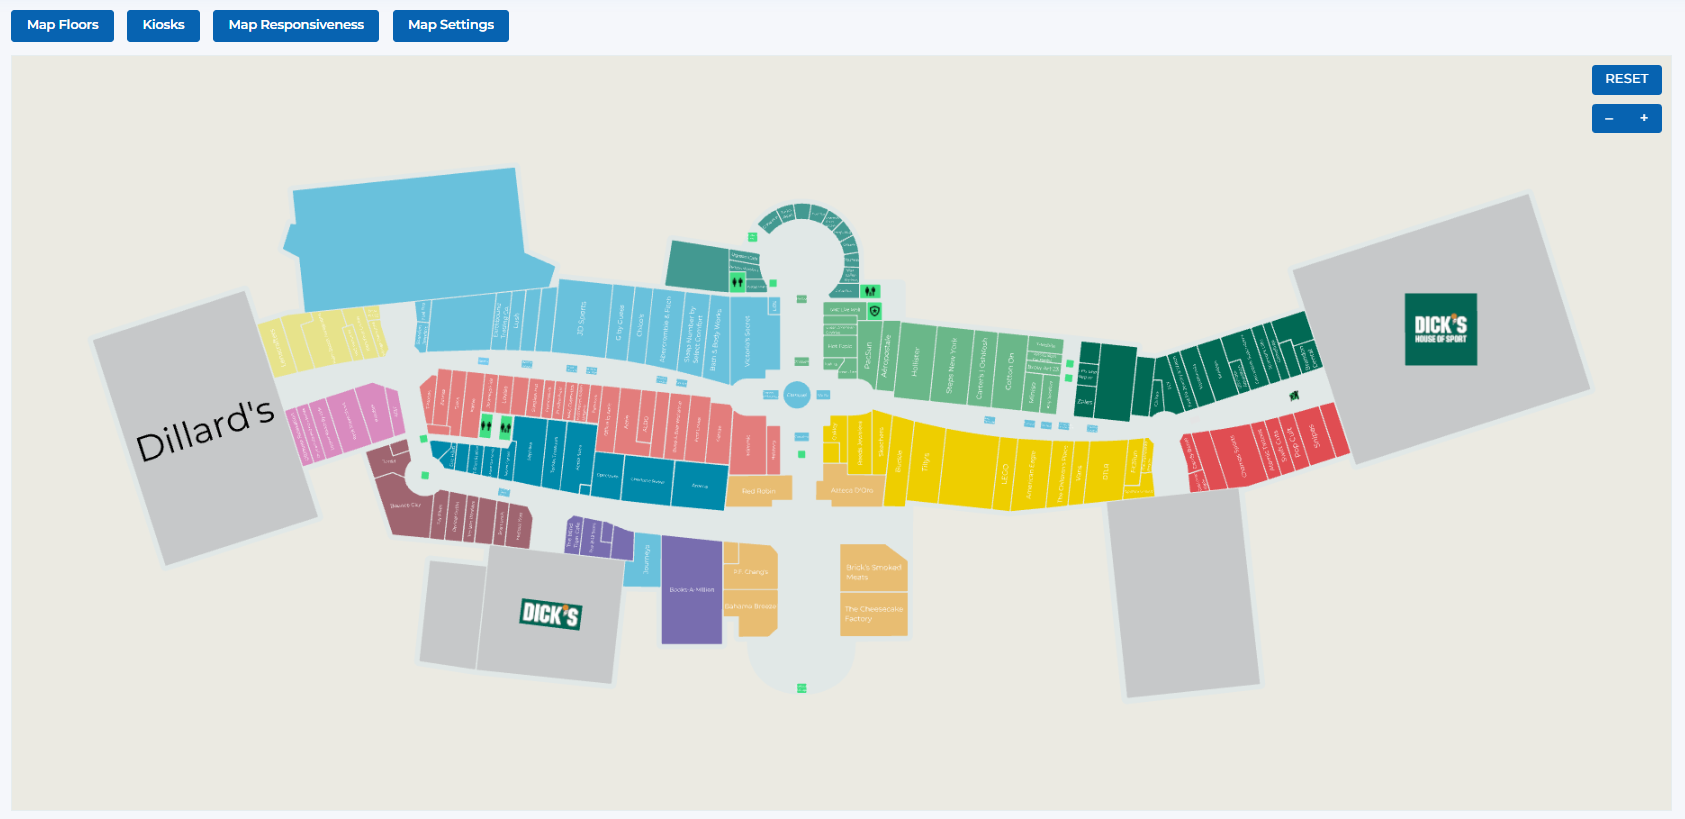Viewport: 1685px width, 819px height.
Task: Open the Kiosks menu
Action: click(163, 26)
